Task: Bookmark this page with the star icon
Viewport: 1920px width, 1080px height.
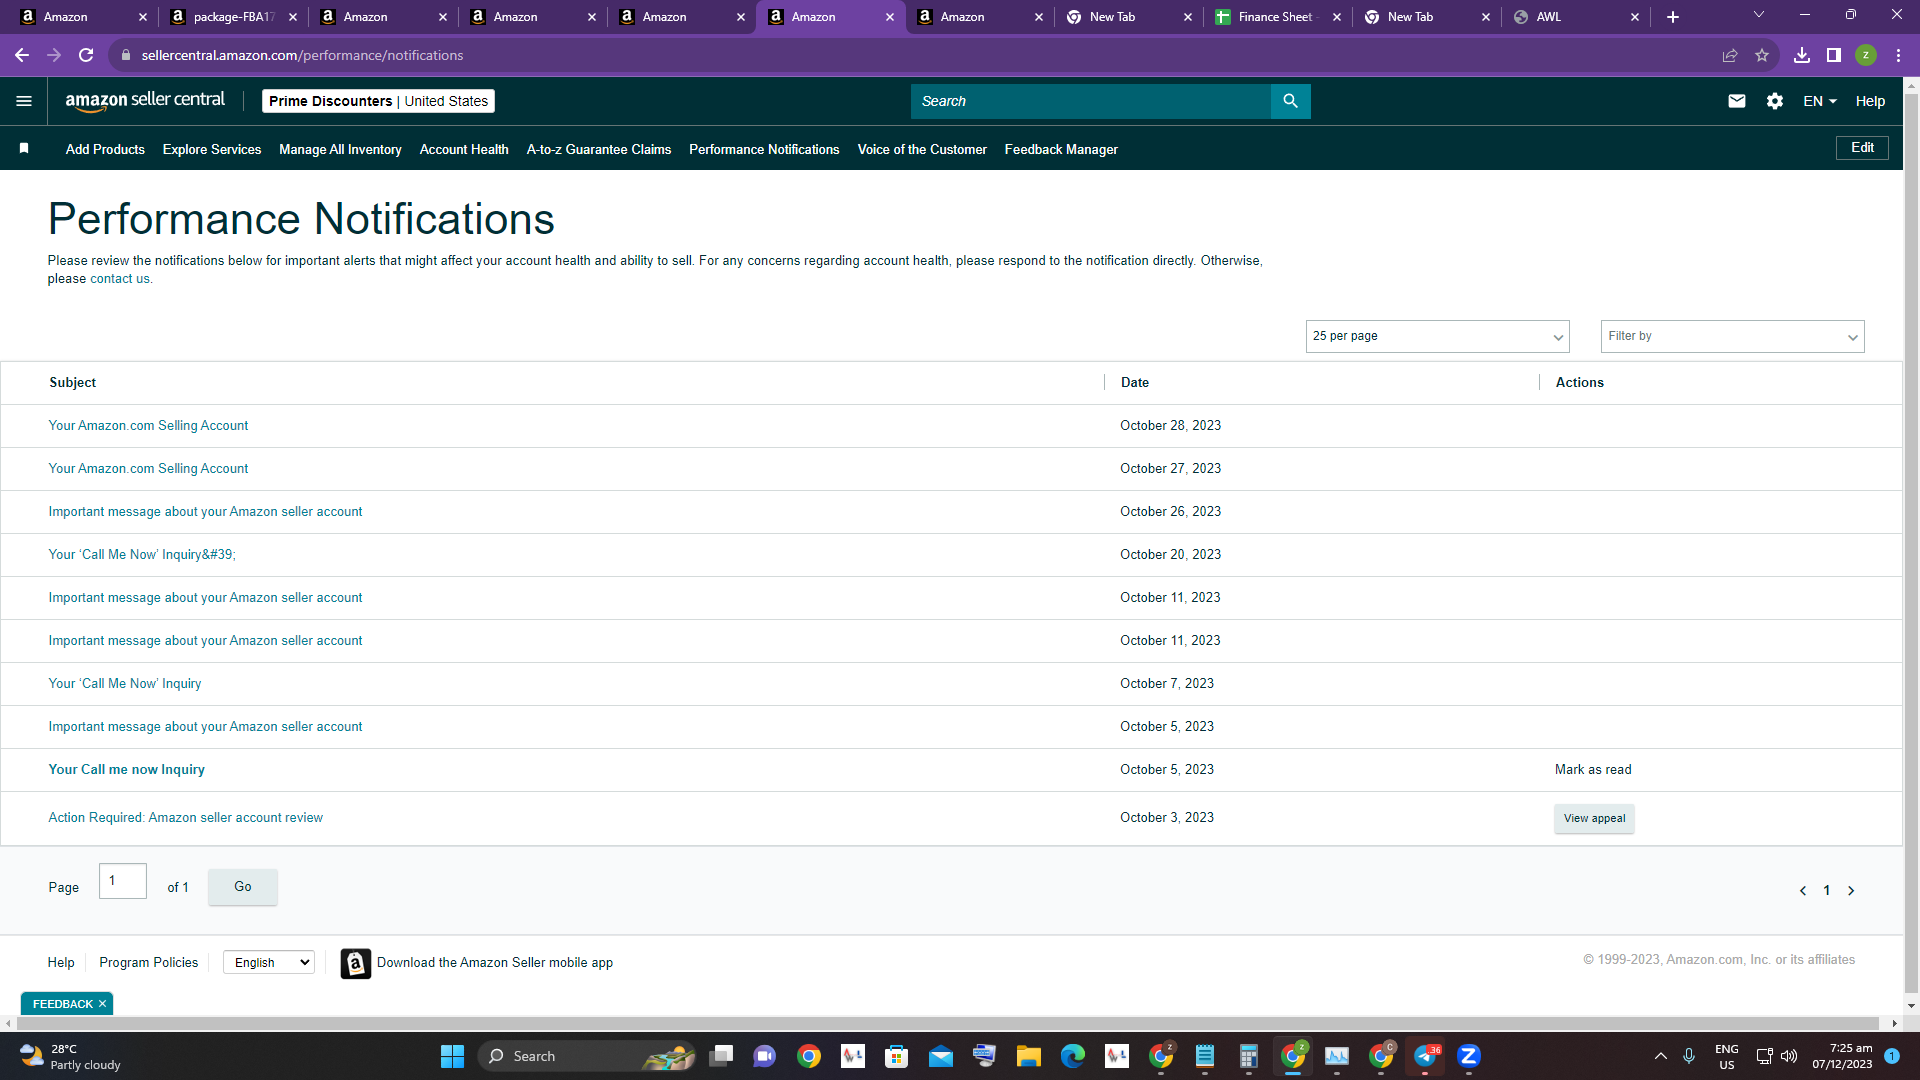Action: coord(1762,55)
